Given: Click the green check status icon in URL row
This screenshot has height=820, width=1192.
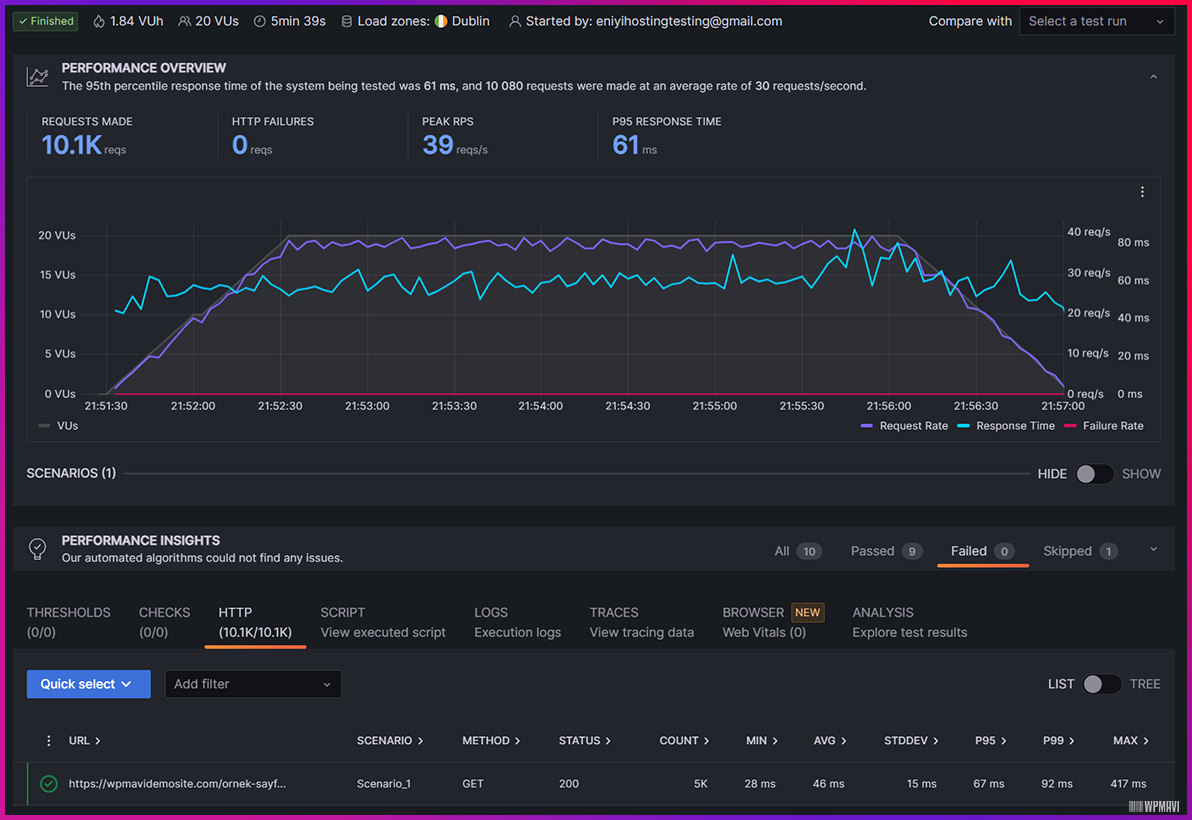Looking at the screenshot, I should pyautogui.click(x=49, y=784).
